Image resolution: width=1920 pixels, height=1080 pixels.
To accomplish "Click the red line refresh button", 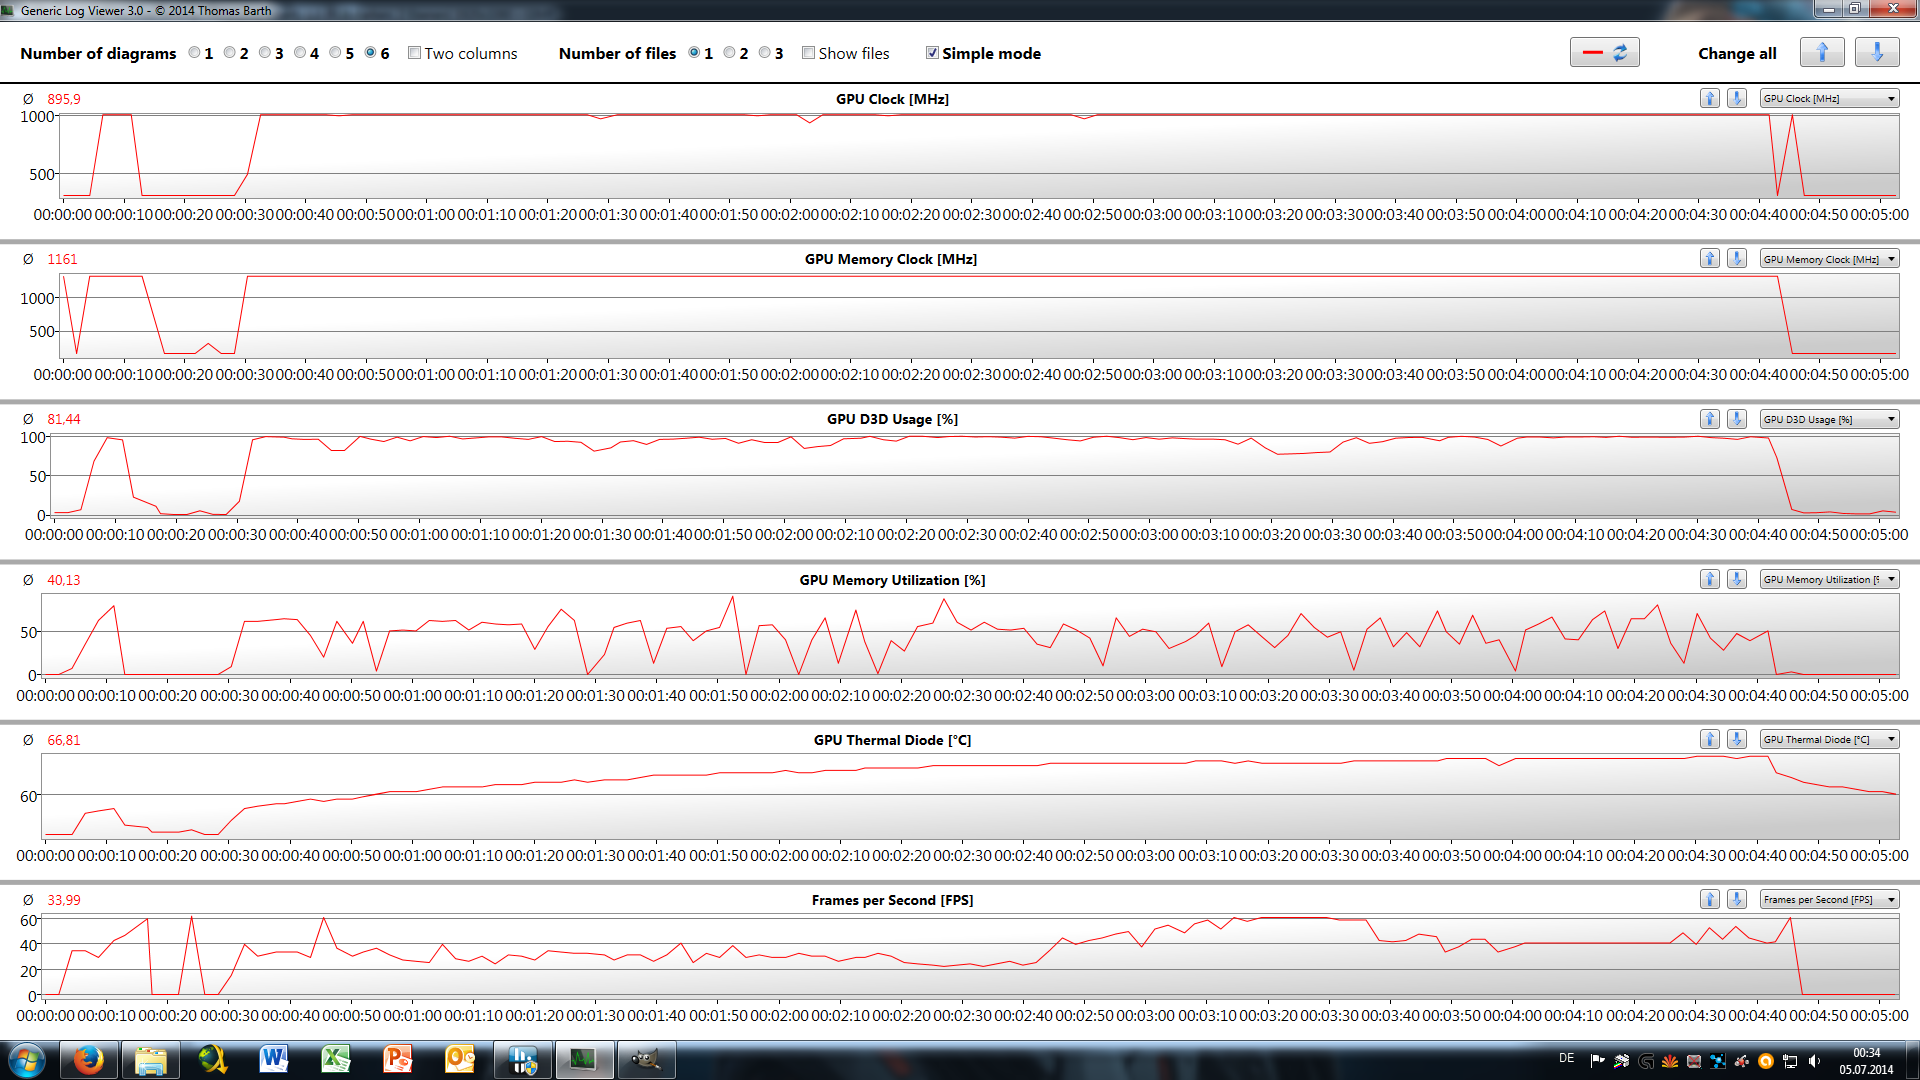I will [1604, 53].
